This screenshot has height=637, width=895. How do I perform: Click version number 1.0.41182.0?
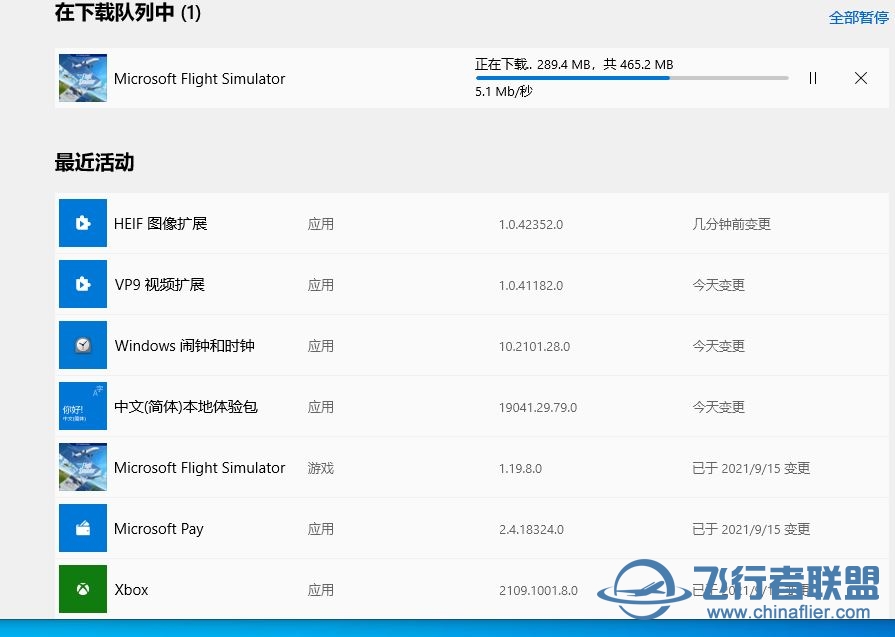tap(531, 285)
